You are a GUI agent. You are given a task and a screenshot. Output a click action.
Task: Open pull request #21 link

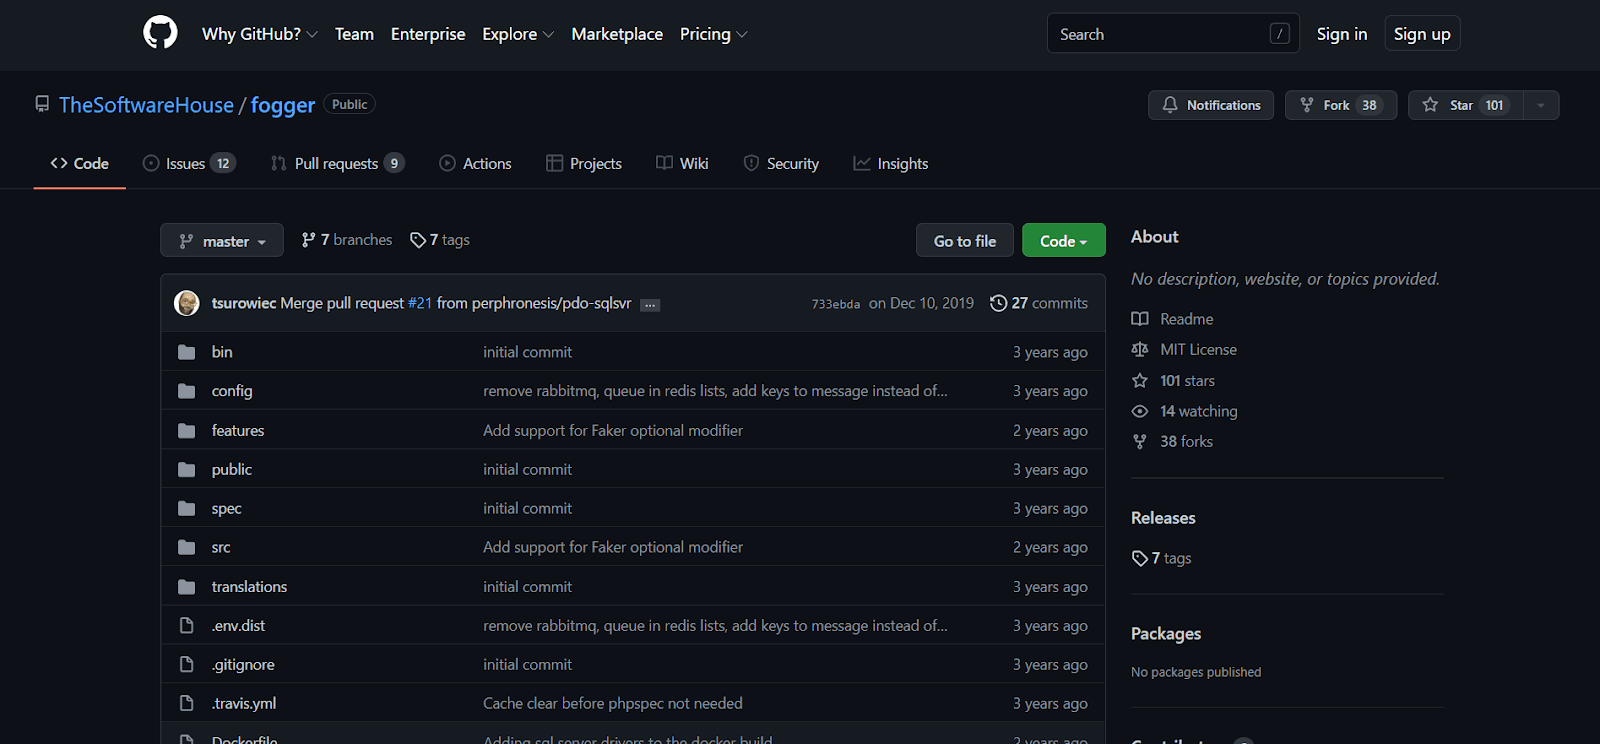420,303
